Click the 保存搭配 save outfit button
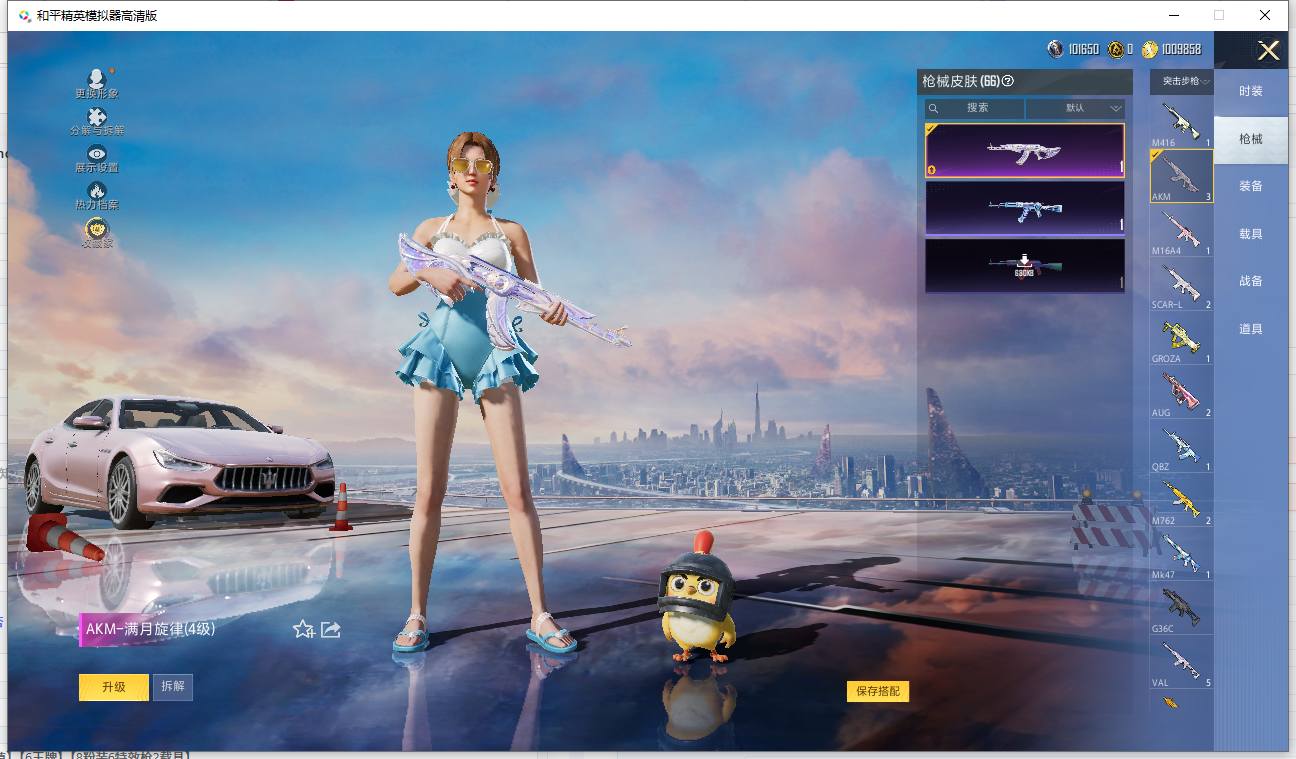The image size is (1296, 759). (878, 691)
